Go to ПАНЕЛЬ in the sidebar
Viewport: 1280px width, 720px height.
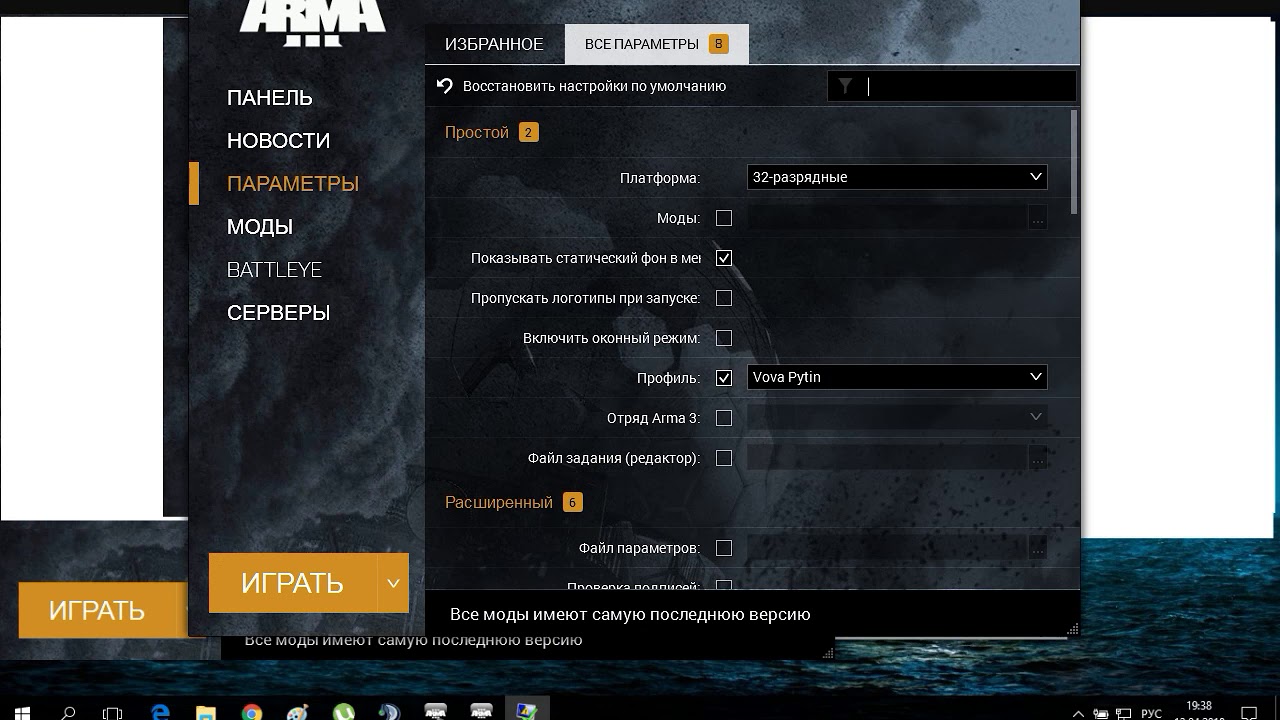coord(270,98)
